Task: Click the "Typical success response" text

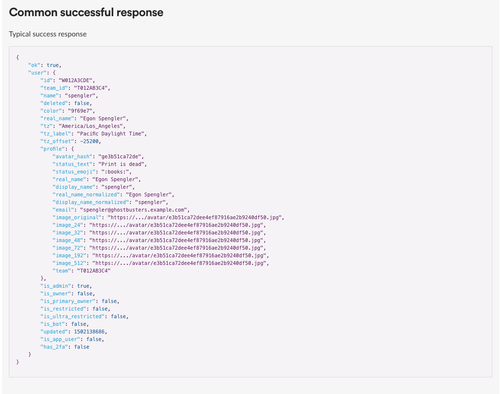Action: 48,34
